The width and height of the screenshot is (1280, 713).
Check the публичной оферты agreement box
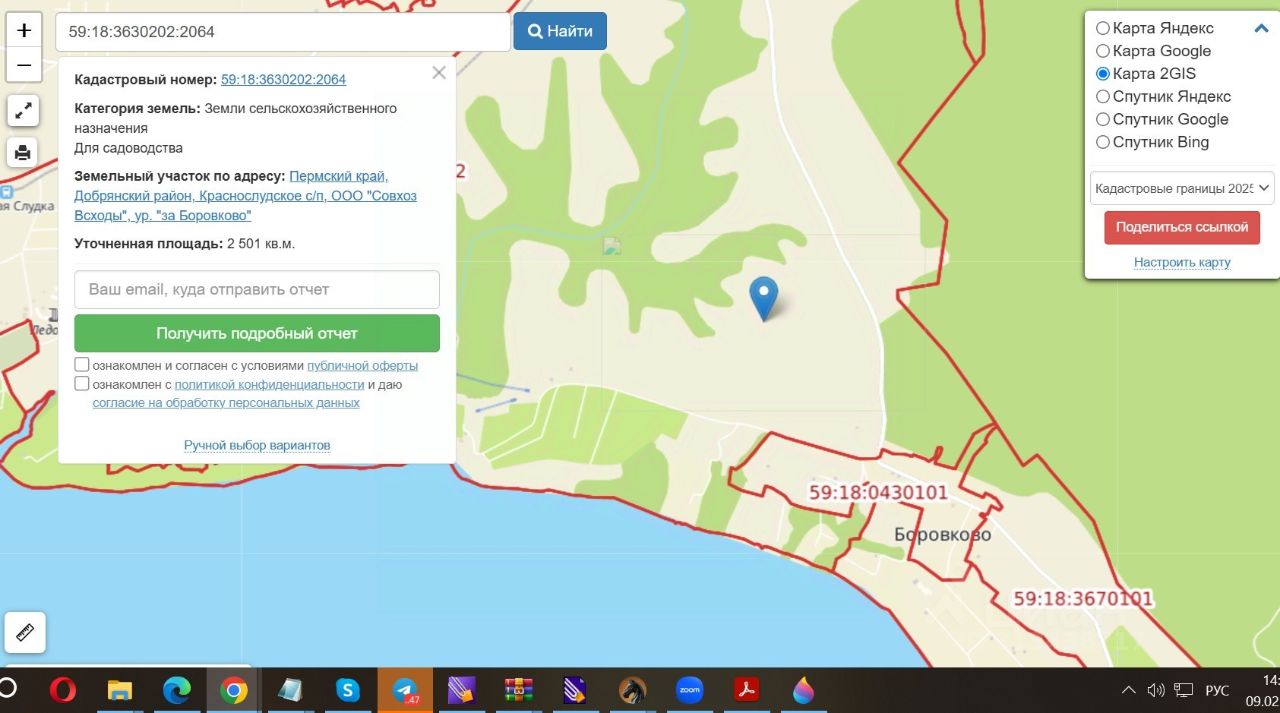82,365
